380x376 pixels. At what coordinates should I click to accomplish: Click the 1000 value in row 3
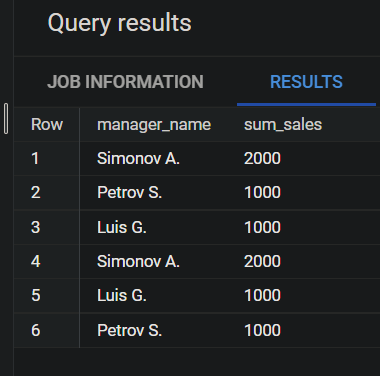click(x=262, y=227)
